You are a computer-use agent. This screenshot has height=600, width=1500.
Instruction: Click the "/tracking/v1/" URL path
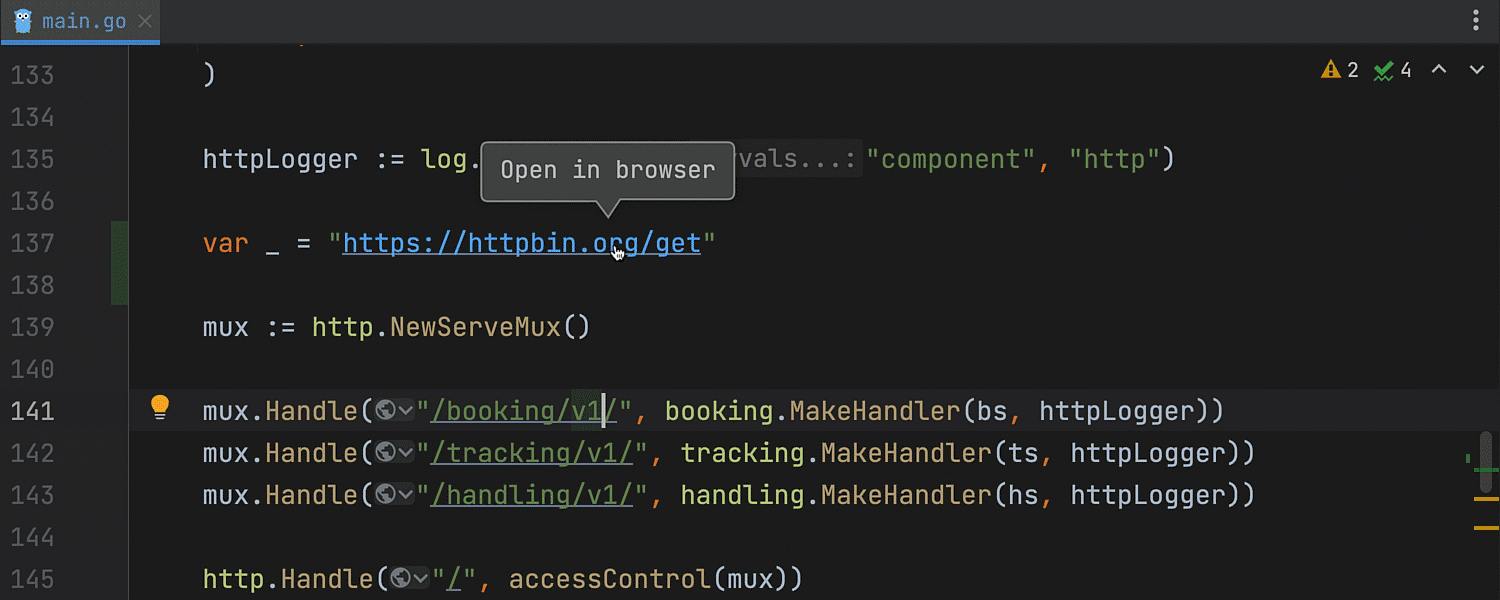tap(531, 453)
